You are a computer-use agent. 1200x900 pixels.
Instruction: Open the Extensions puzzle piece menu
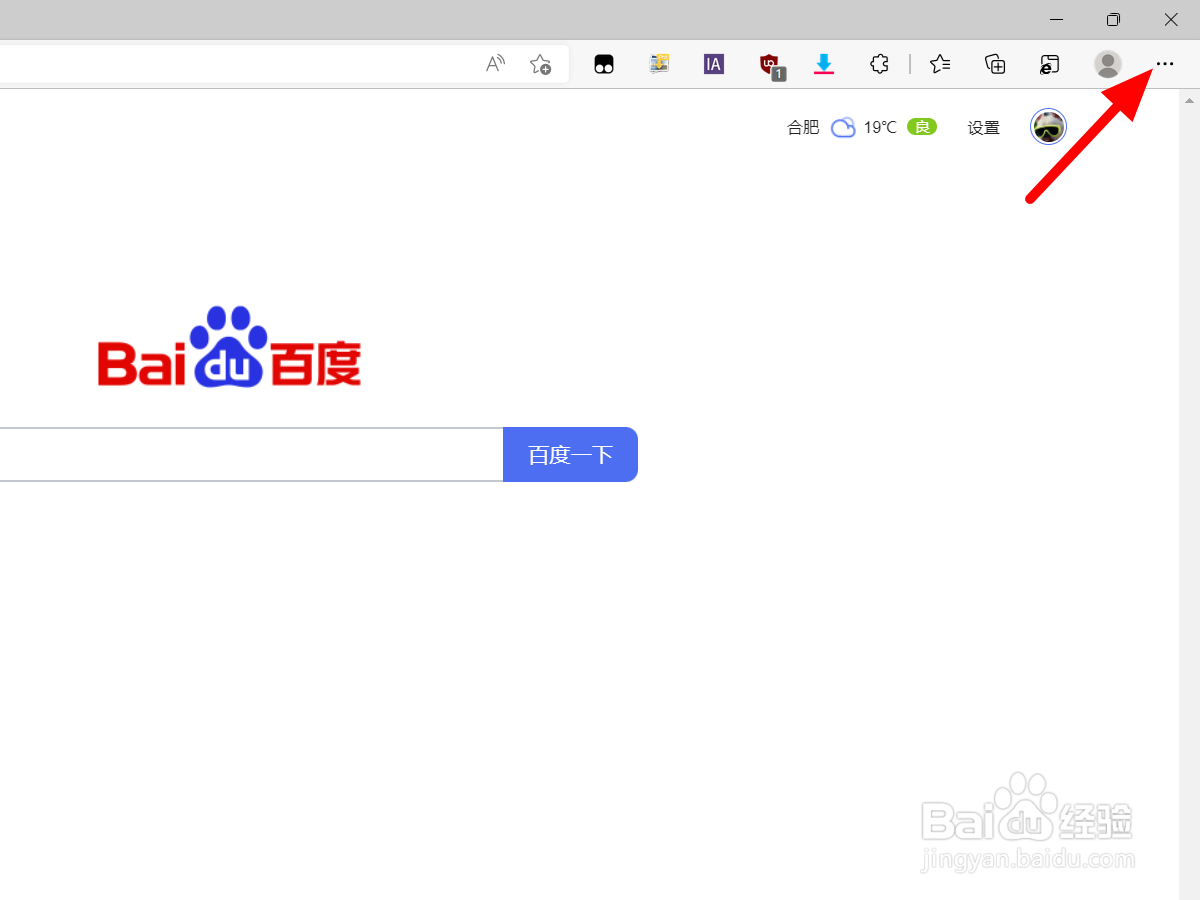coord(879,64)
